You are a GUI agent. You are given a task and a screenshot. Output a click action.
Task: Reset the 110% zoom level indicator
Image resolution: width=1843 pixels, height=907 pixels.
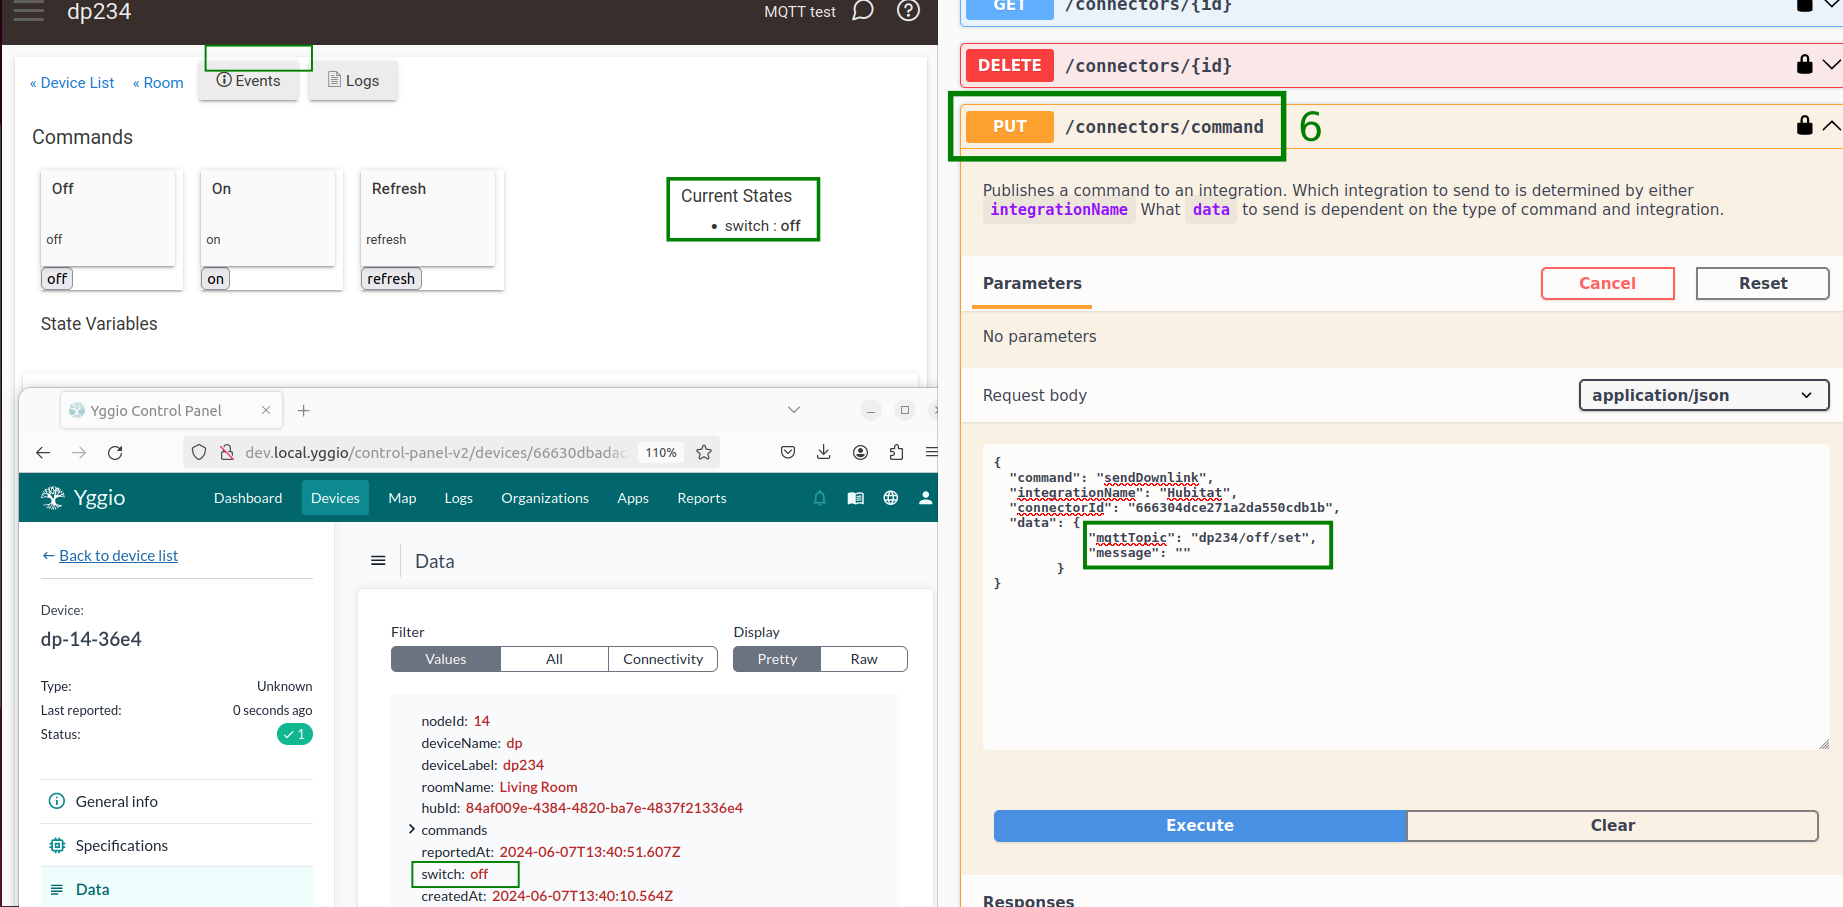661,452
